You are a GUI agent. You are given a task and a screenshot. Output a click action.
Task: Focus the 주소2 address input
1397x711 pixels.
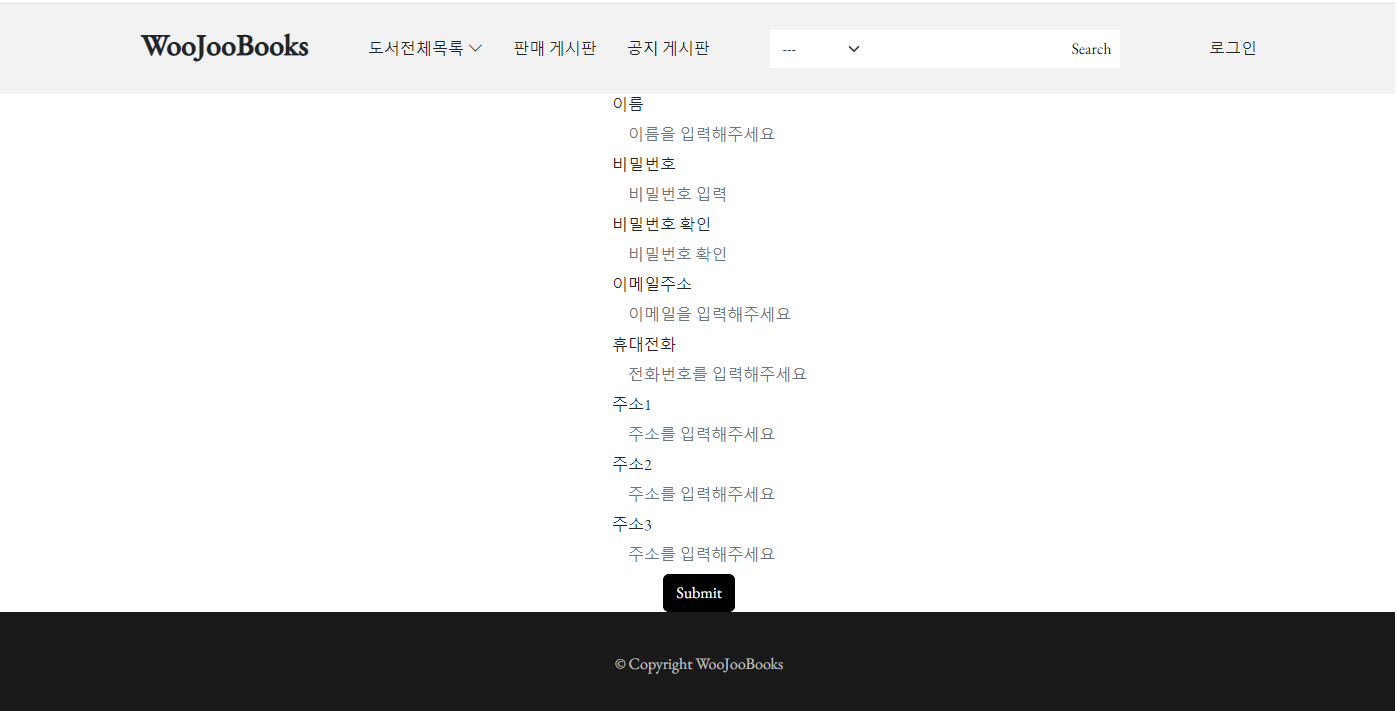click(x=701, y=494)
